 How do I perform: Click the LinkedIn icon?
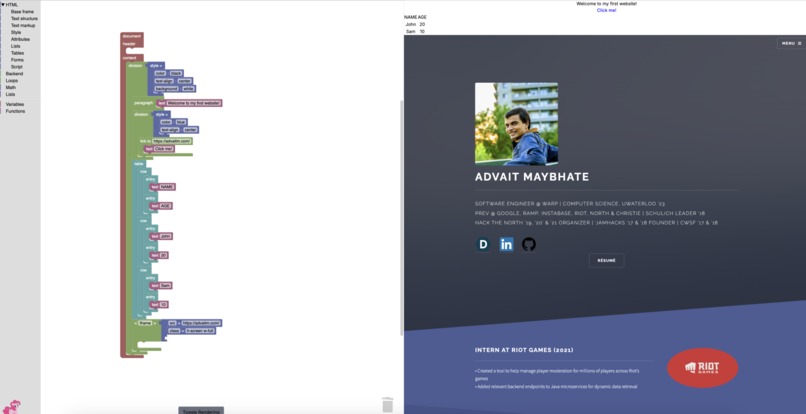(x=506, y=244)
